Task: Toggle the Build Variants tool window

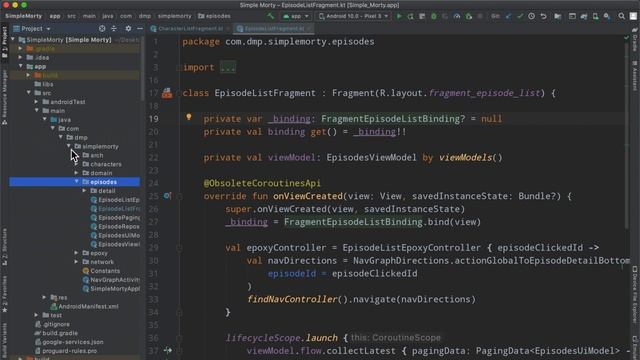Action: (x=4, y=341)
